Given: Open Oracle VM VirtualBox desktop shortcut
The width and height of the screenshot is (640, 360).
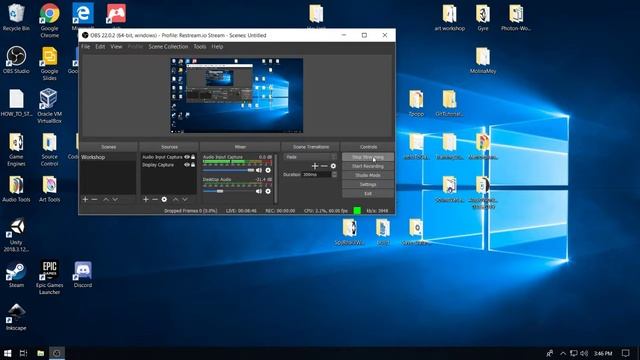Looking at the screenshot, I should [x=49, y=106].
